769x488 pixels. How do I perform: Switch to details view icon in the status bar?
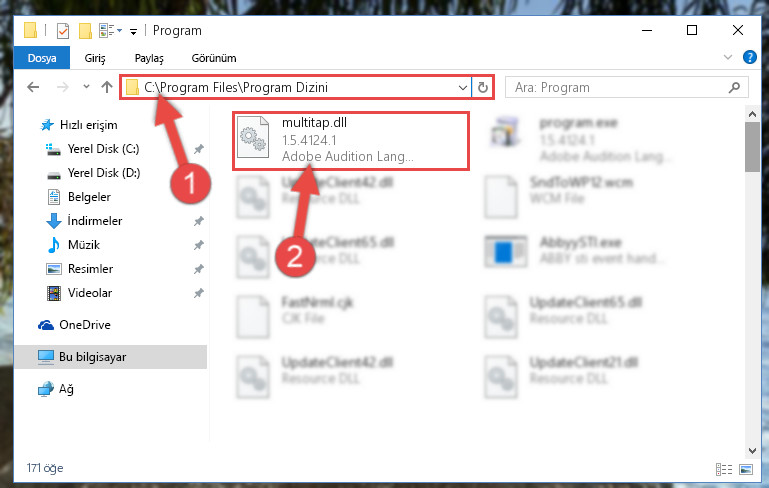click(x=724, y=469)
